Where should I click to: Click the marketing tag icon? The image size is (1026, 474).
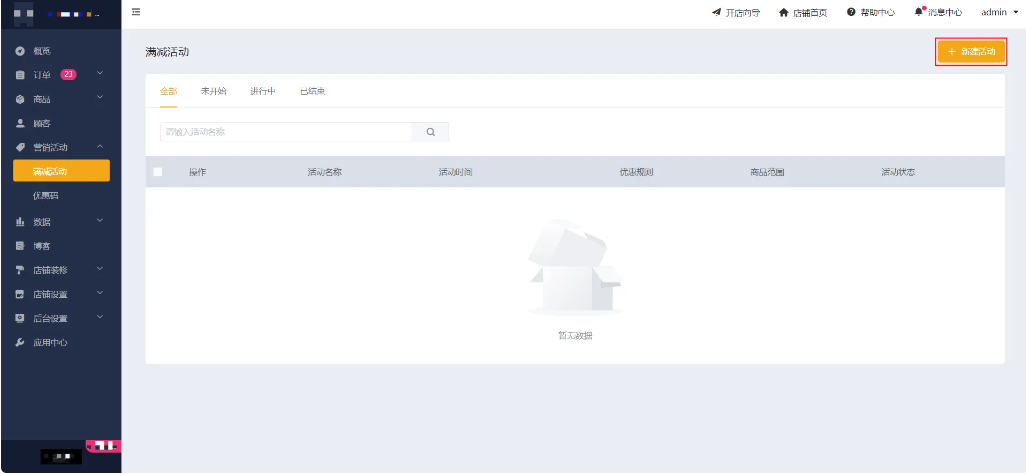point(20,147)
